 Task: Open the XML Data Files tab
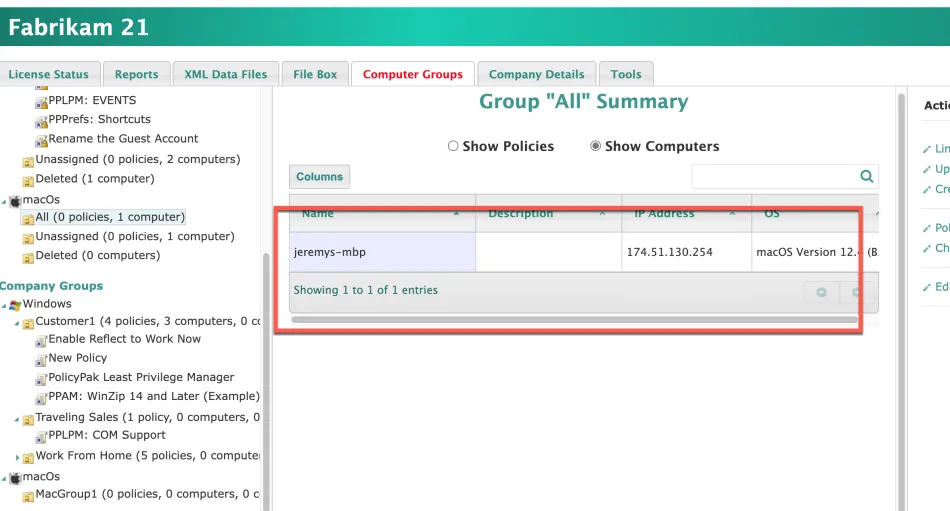tap(226, 74)
